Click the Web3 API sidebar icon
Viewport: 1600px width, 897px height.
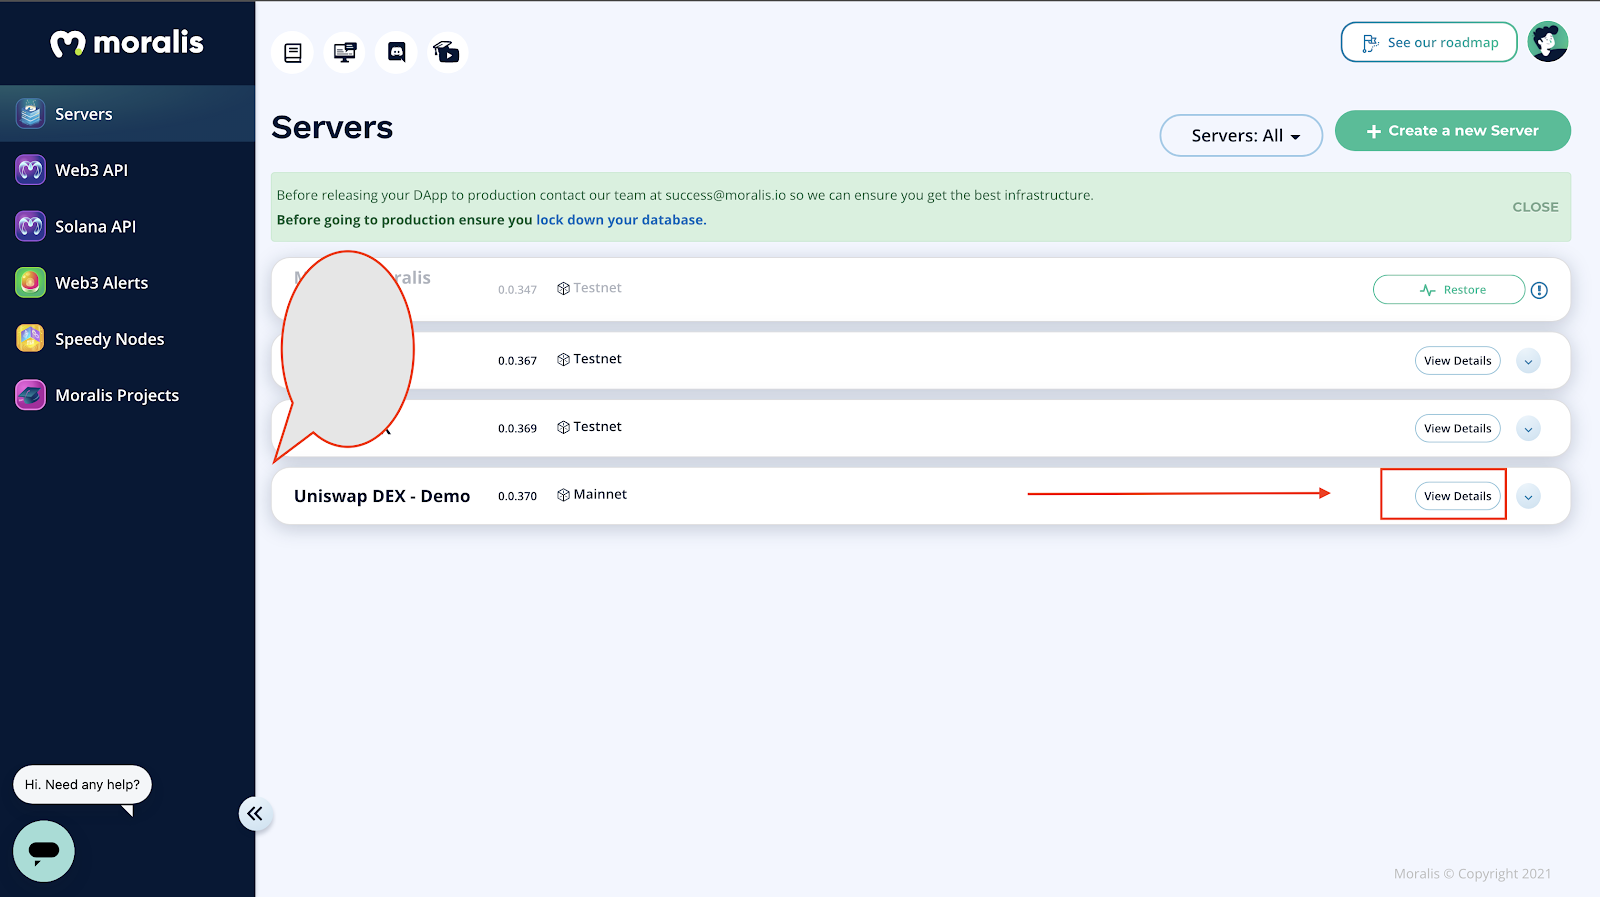click(x=30, y=170)
